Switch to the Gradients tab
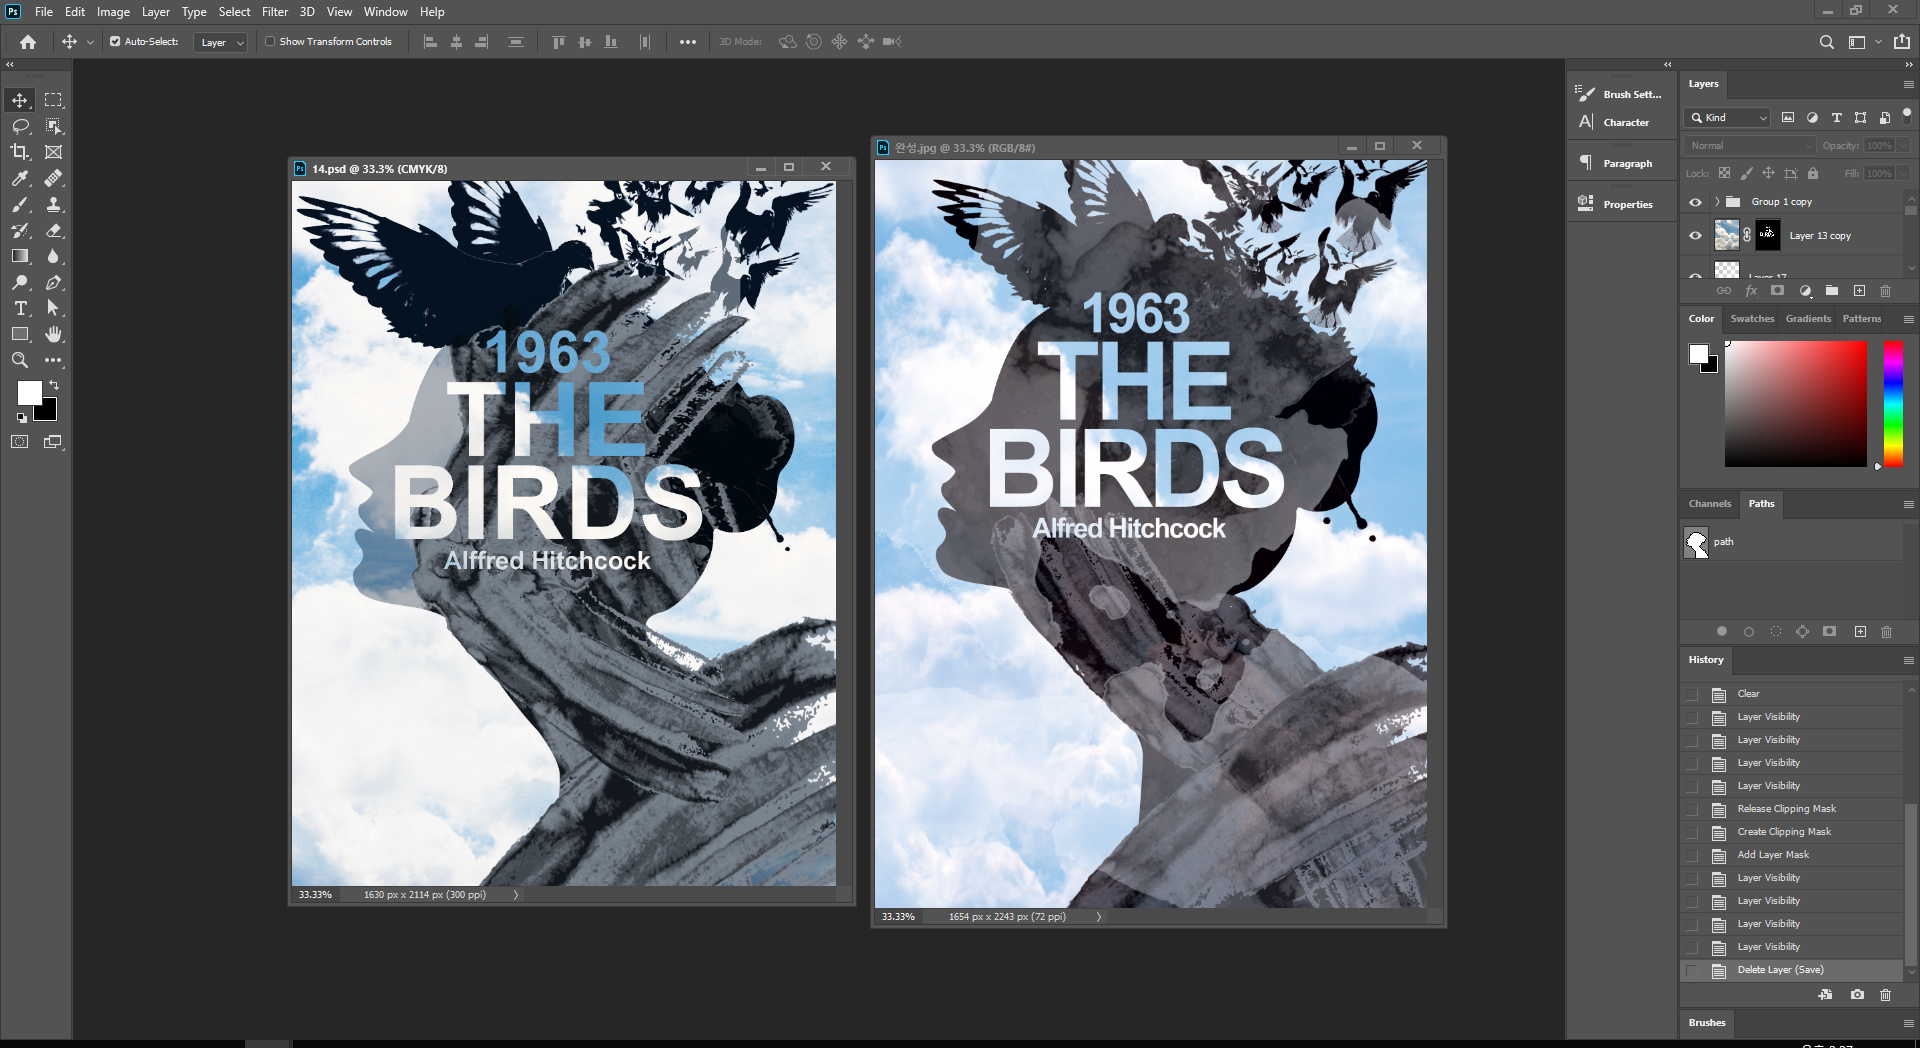This screenshot has width=1920, height=1048. pyautogui.click(x=1808, y=319)
